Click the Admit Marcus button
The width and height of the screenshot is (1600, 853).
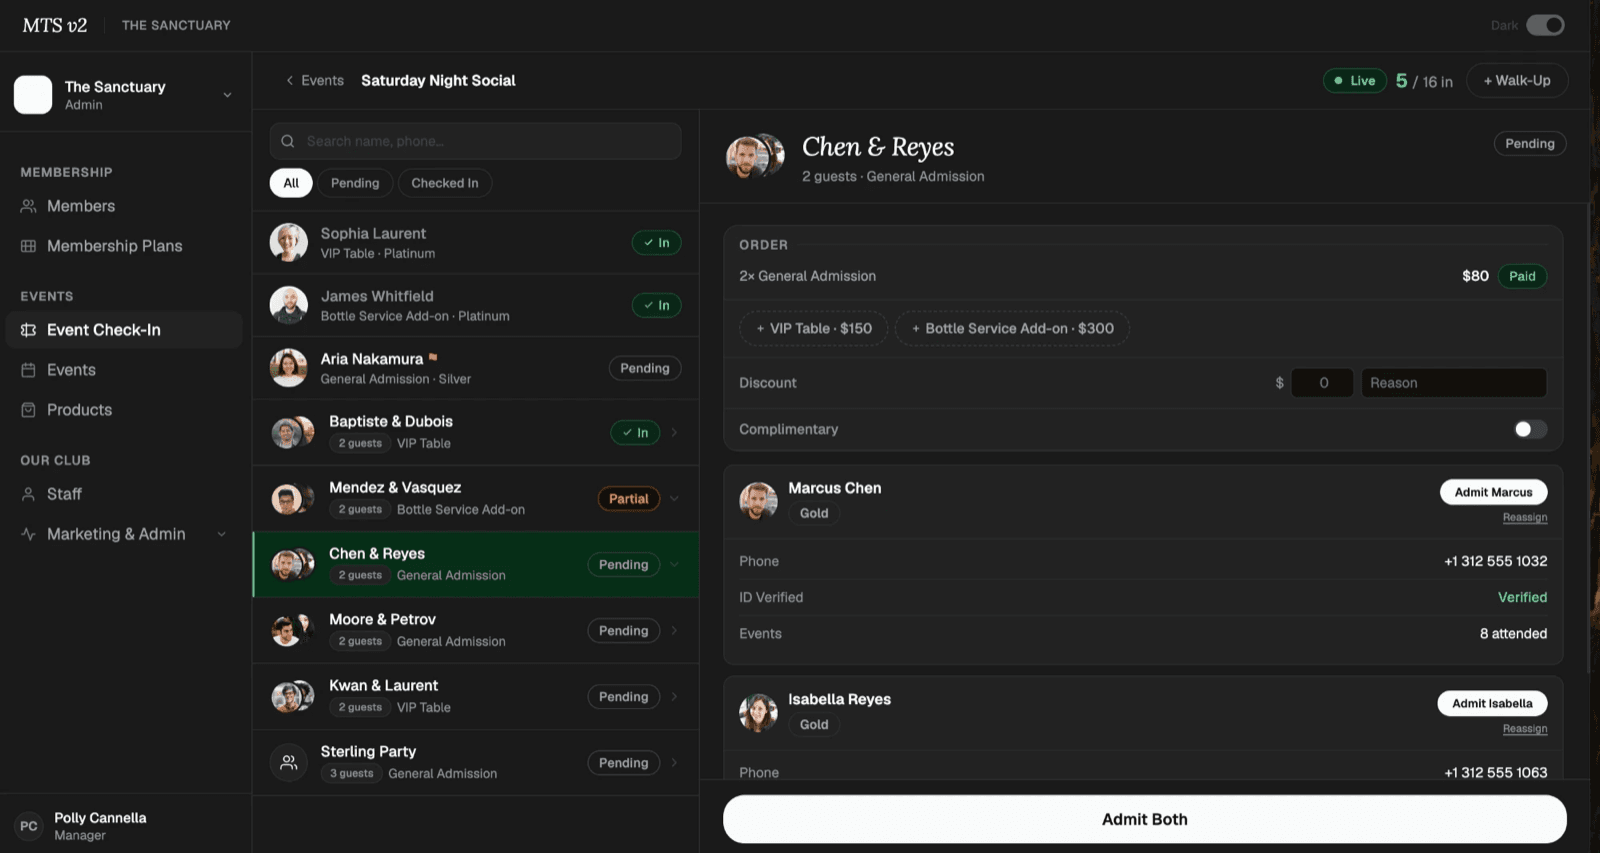click(x=1493, y=492)
